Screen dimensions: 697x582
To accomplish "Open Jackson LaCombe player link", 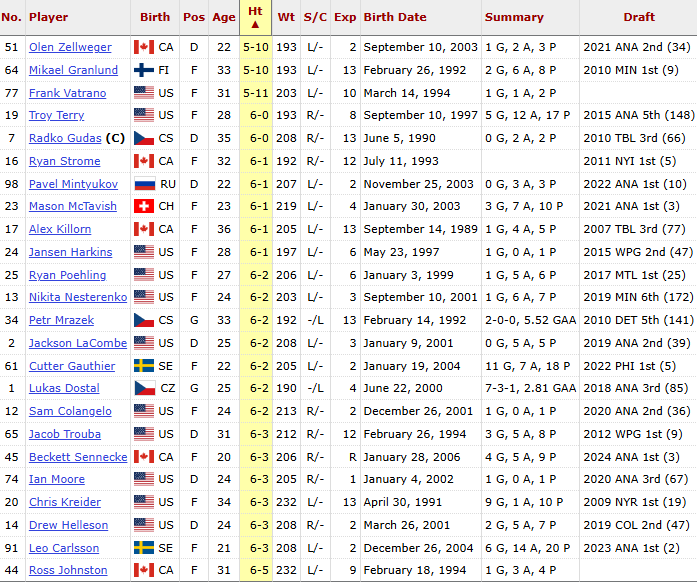I will pos(78,343).
